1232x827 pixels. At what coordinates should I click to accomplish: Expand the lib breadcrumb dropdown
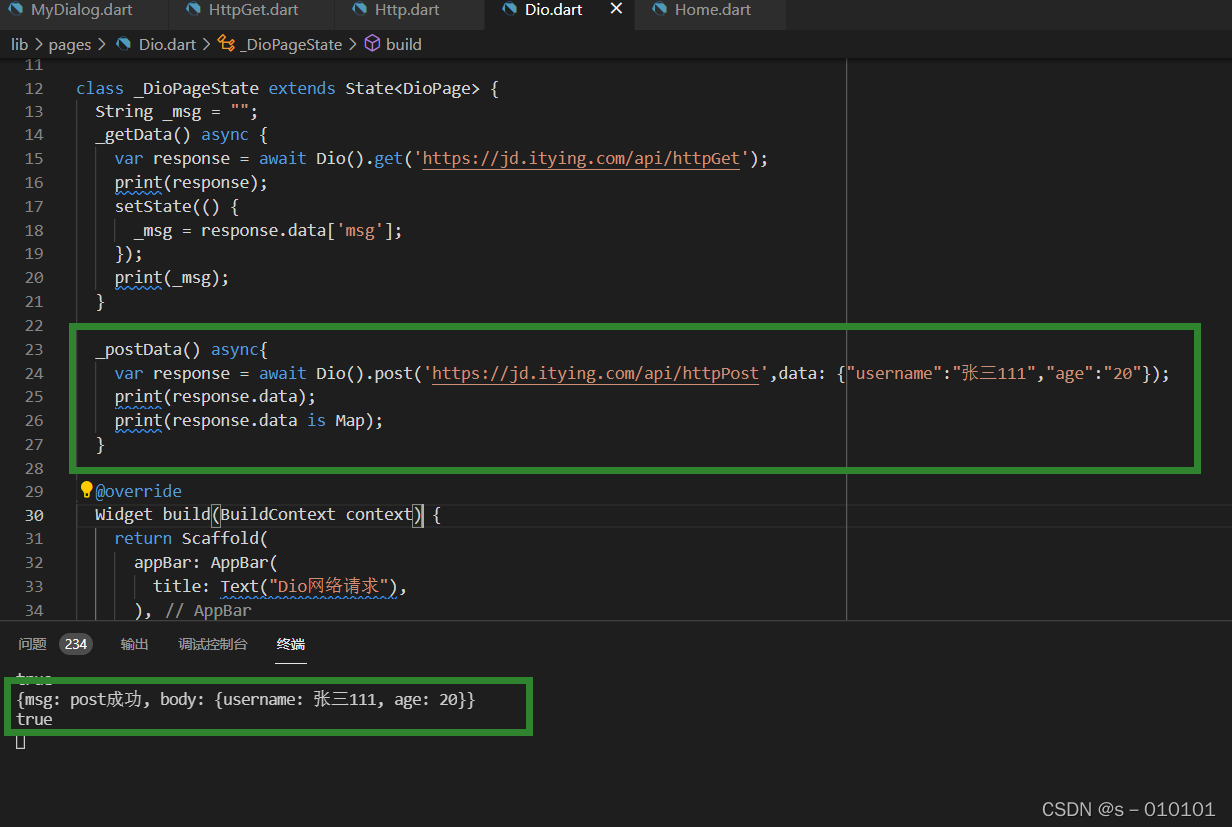[x=19, y=44]
